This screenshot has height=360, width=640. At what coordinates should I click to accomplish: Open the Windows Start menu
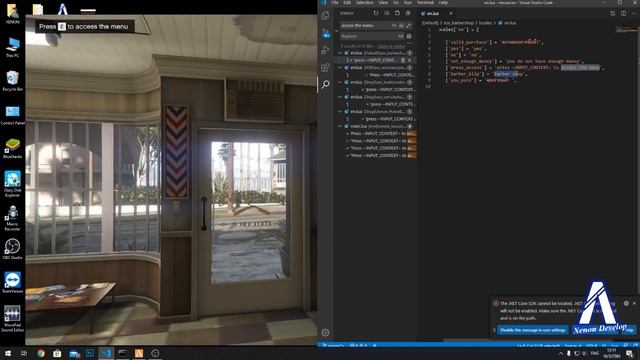[x=8, y=353]
